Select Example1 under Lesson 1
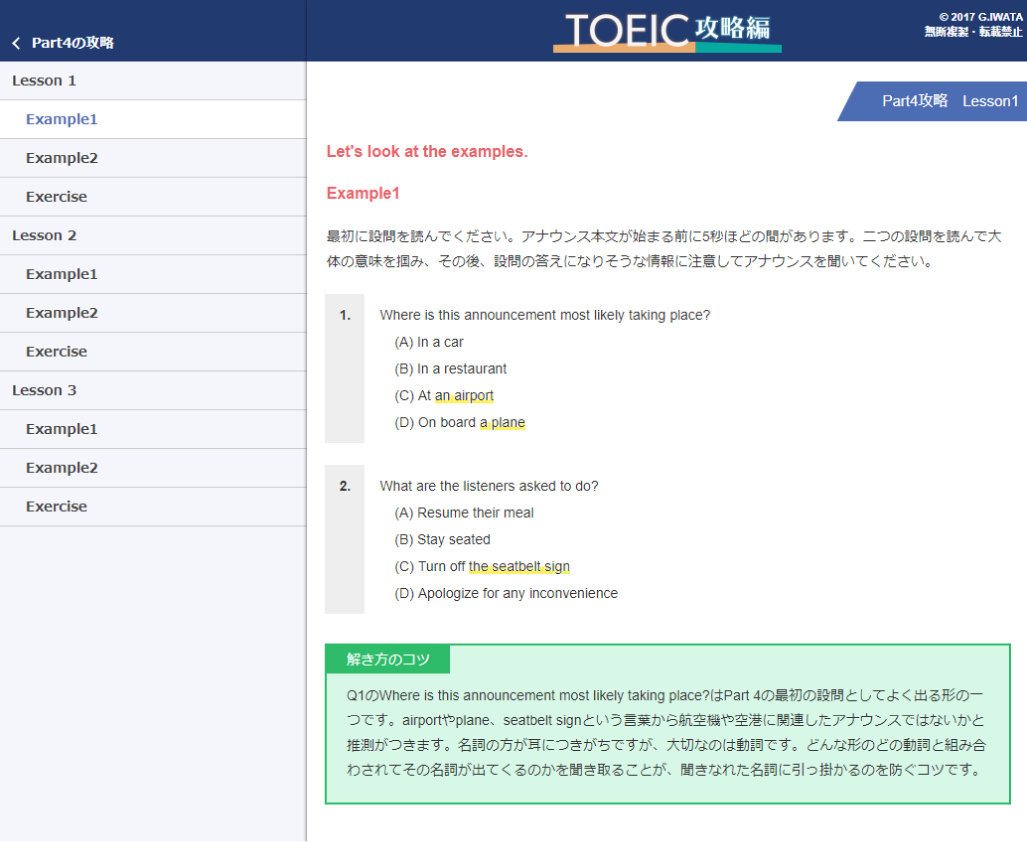 [62, 119]
